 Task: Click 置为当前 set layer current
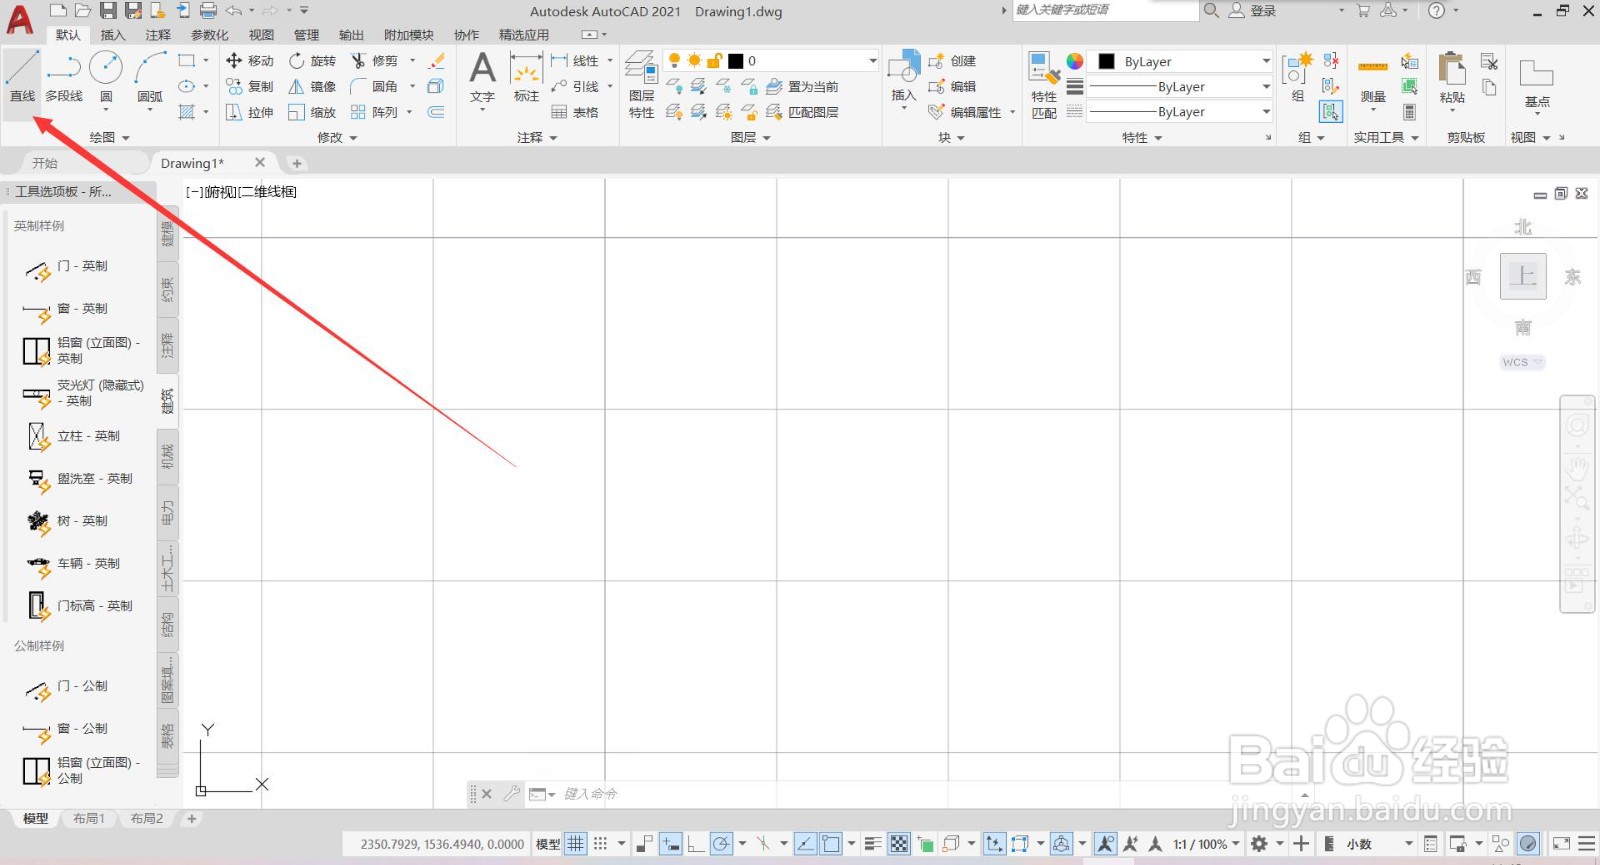802,87
